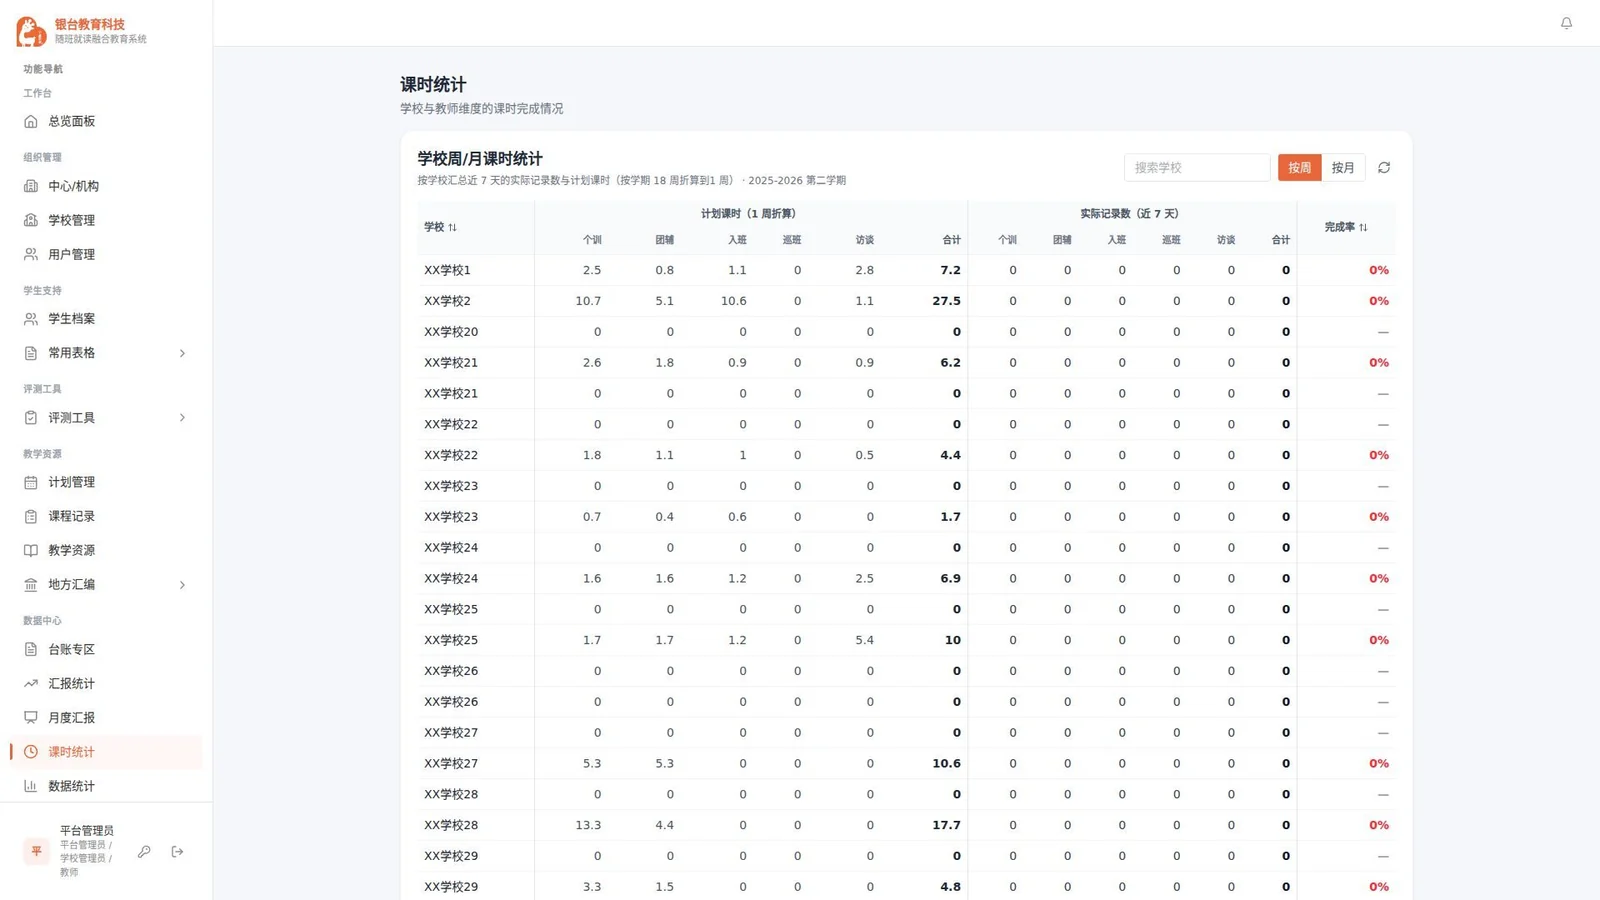Sort the table by 完成率 column

pyautogui.click(x=1346, y=227)
